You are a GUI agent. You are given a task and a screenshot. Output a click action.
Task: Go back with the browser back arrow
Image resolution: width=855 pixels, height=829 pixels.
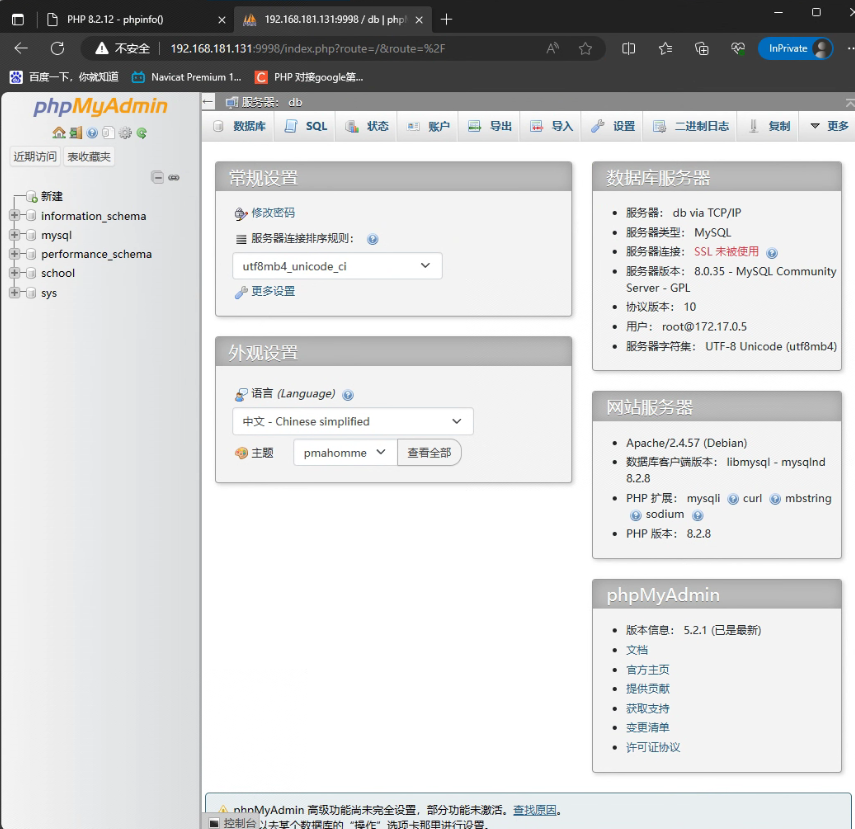coord(21,49)
